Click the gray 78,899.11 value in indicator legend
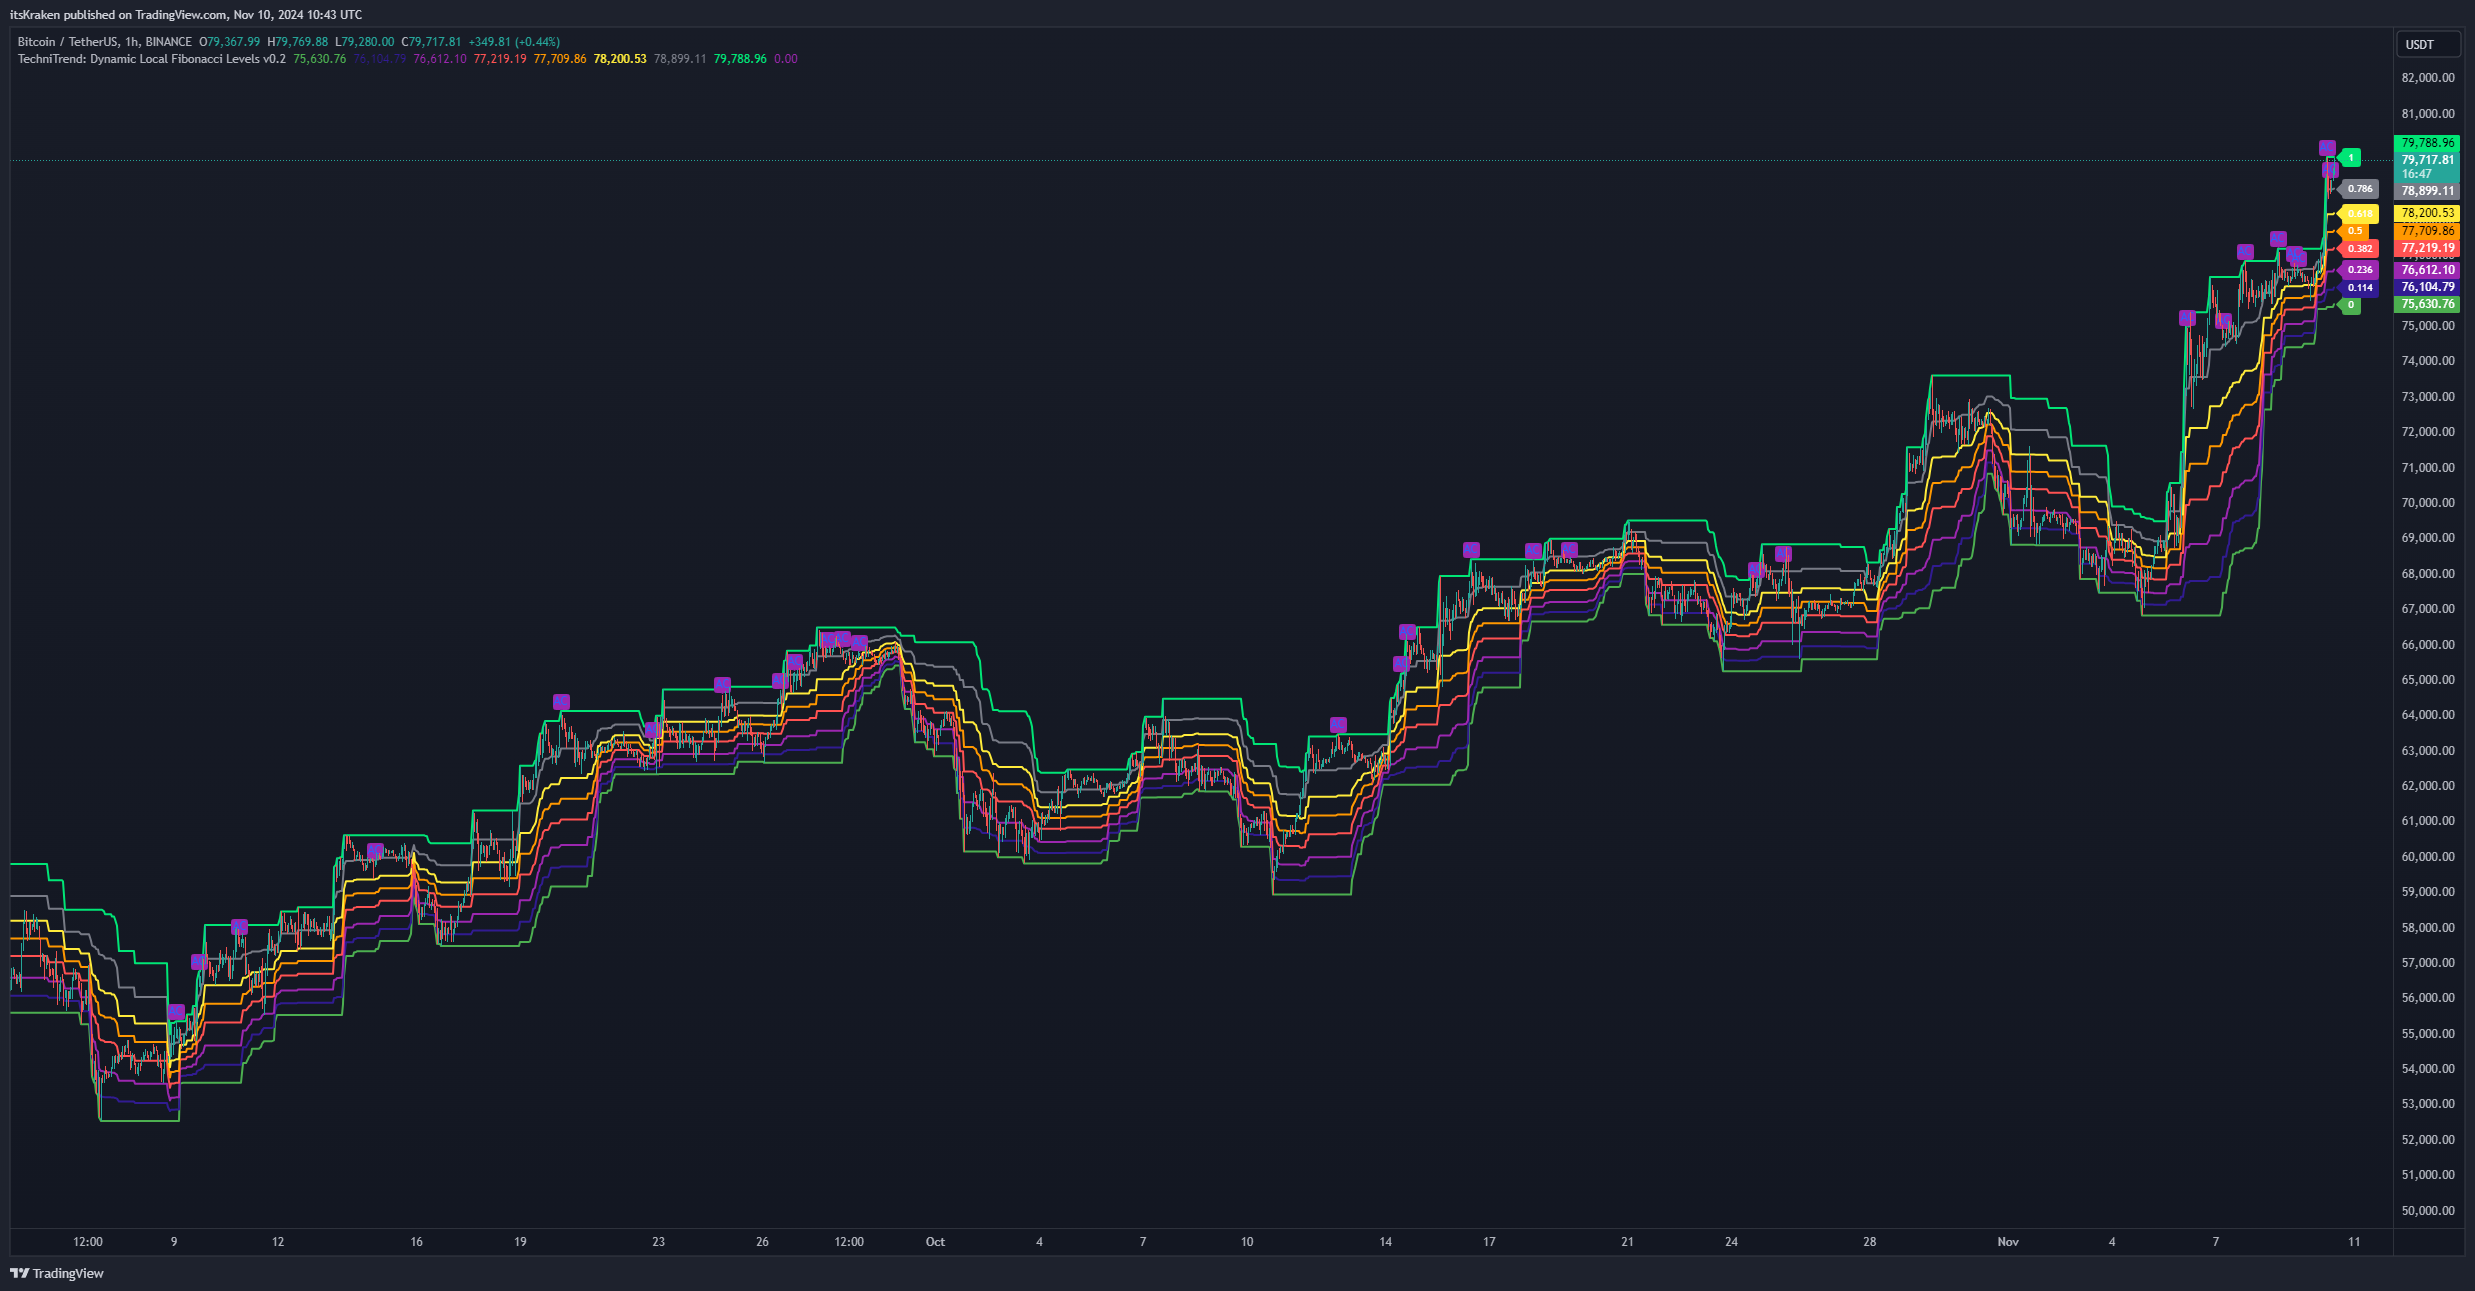 point(680,59)
